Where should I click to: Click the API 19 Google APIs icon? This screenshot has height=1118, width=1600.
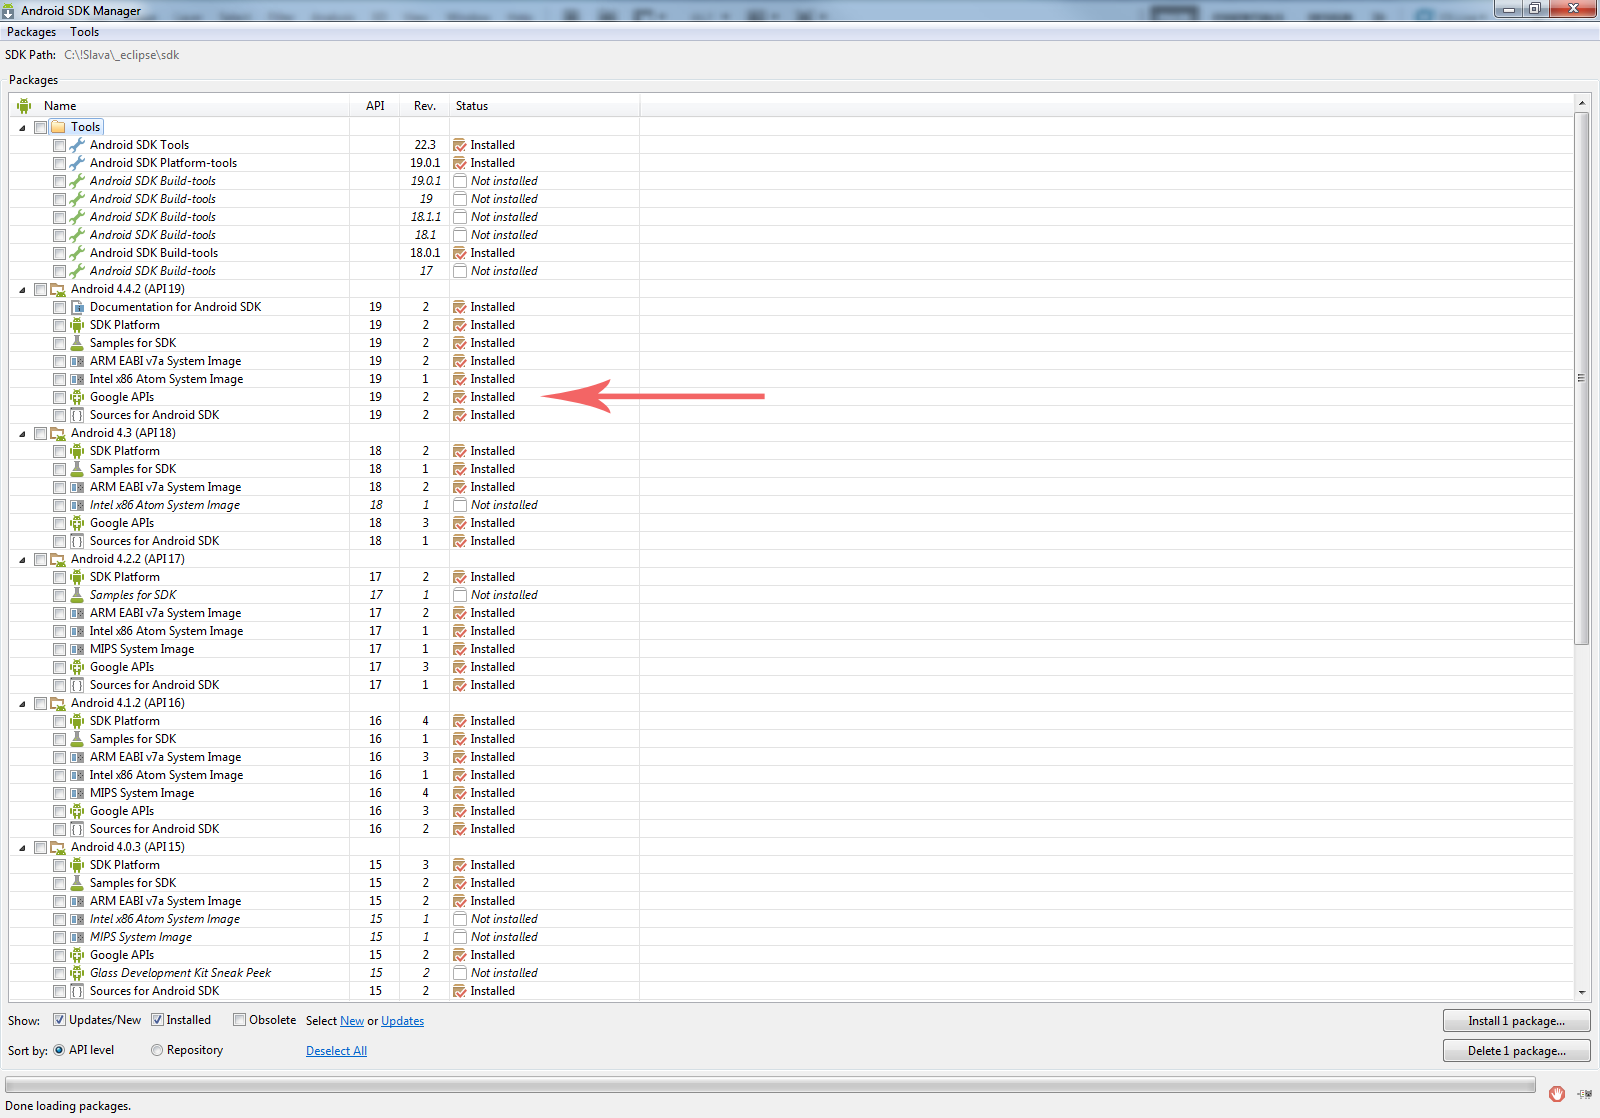[77, 397]
